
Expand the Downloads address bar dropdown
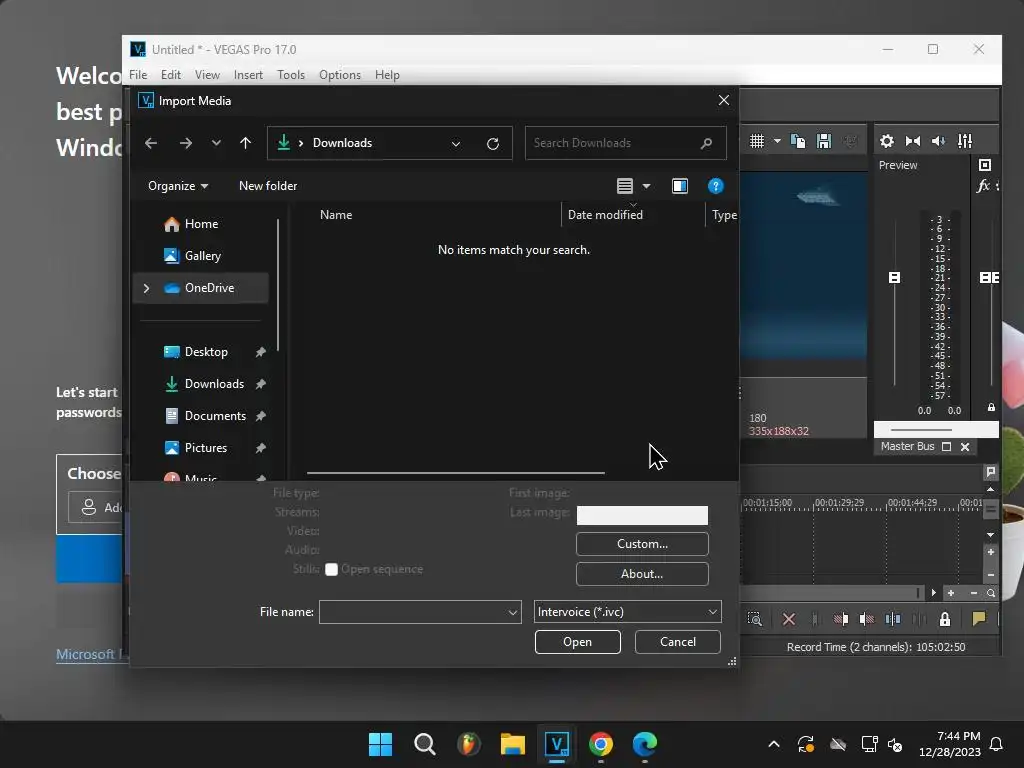[x=456, y=144]
